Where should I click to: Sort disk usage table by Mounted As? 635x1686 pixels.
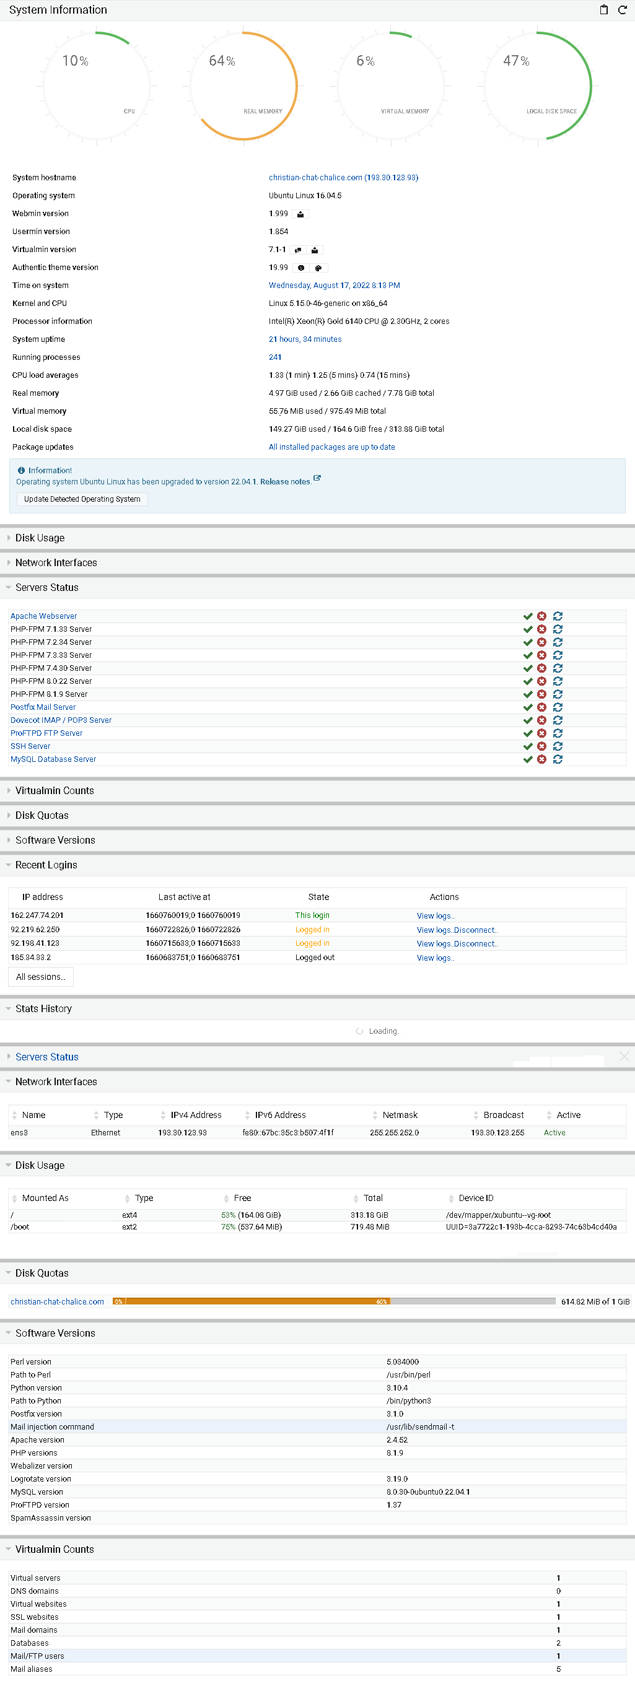45,1198
